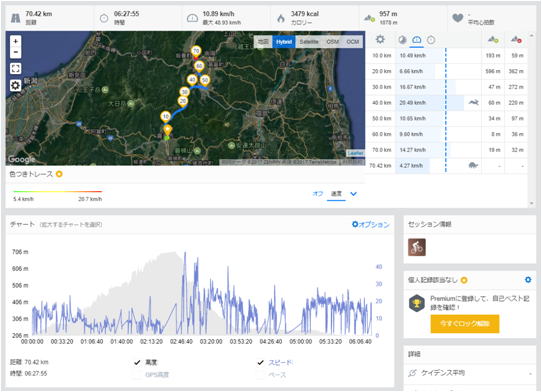Open the map in fullscreen view

pos(15,68)
